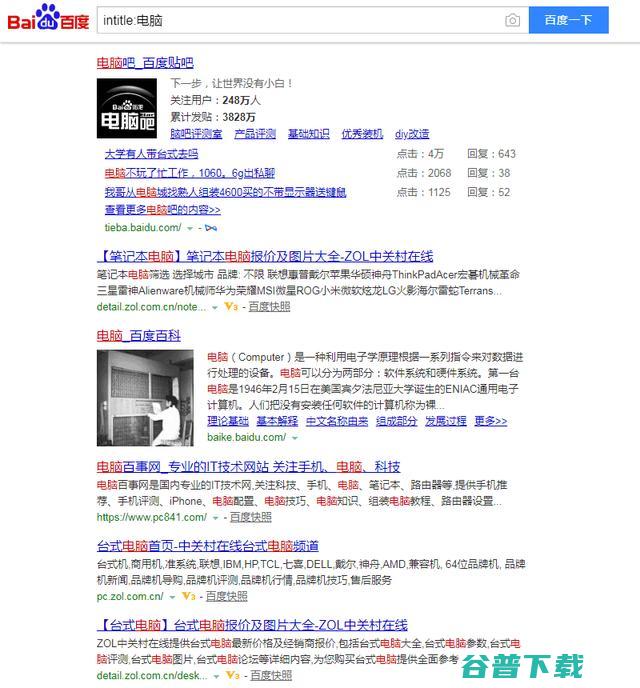
Task: Open the 电脑吧_百度贴吧 result title
Action: tap(145, 63)
